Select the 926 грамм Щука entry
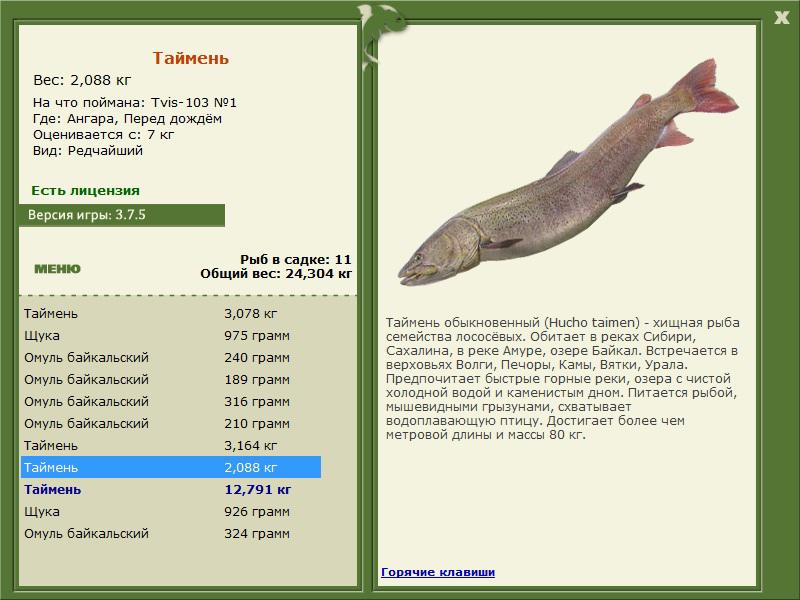The image size is (800, 600). [x=171, y=511]
